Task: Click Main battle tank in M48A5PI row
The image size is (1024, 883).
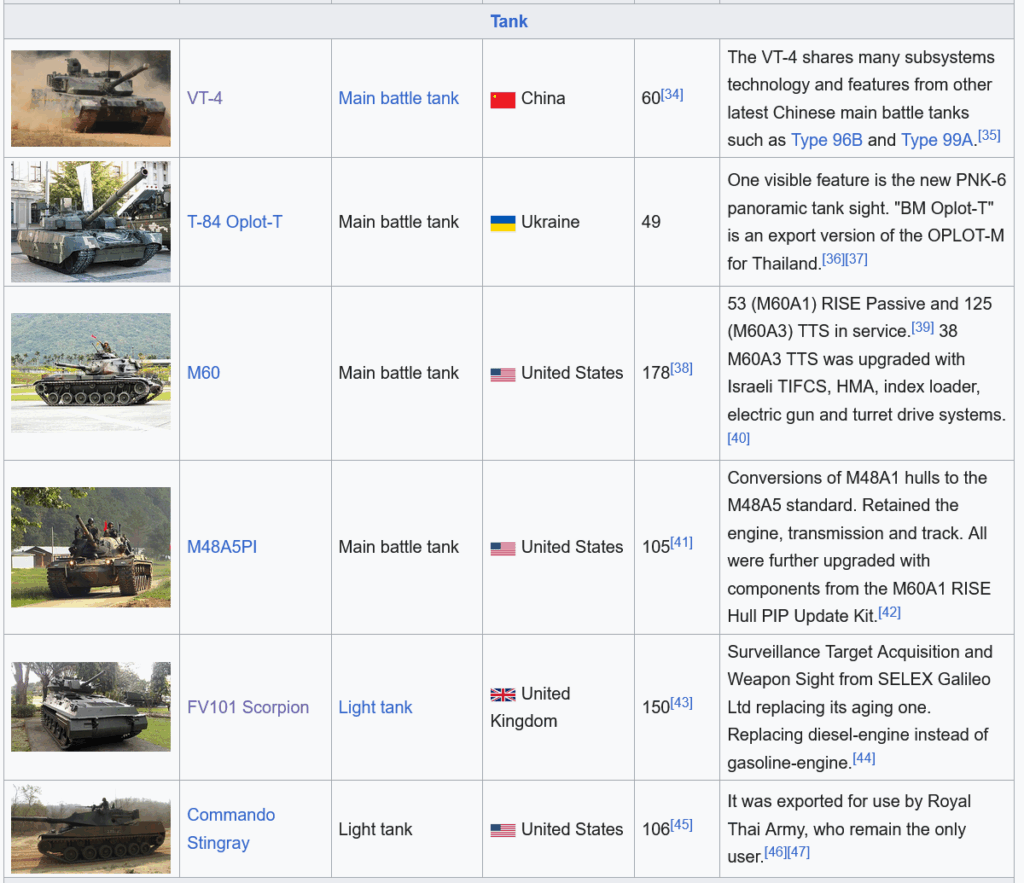Action: coord(398,547)
